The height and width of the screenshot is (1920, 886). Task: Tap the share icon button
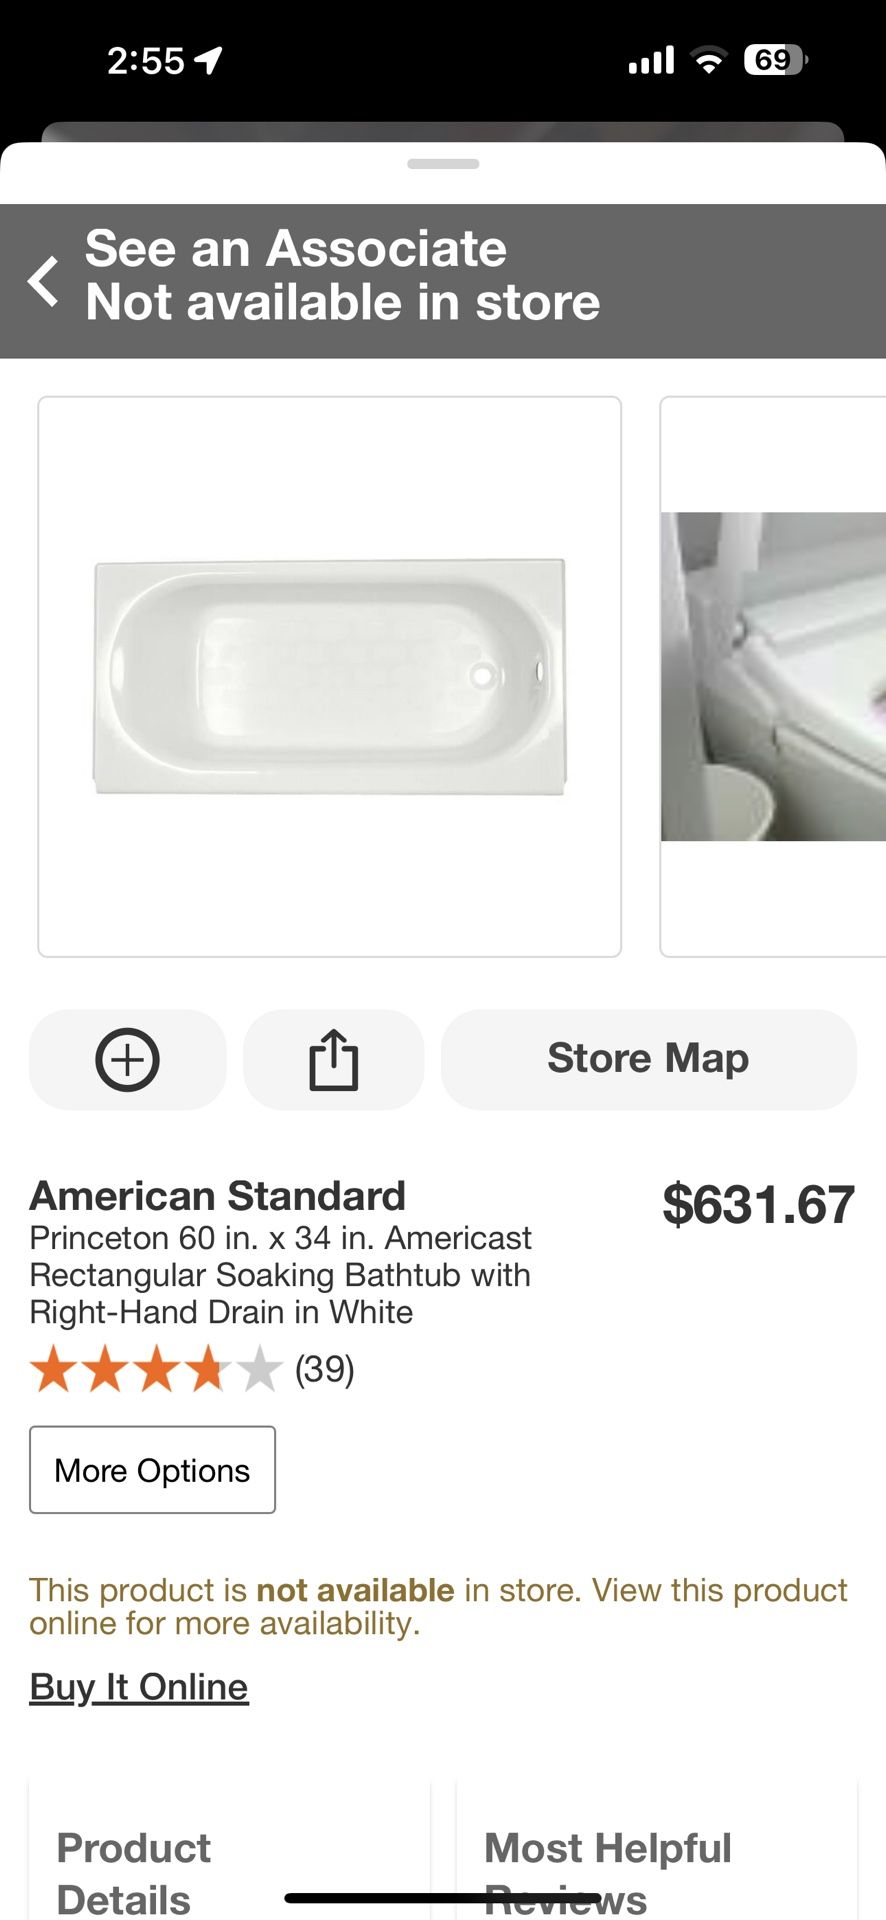coord(333,1059)
